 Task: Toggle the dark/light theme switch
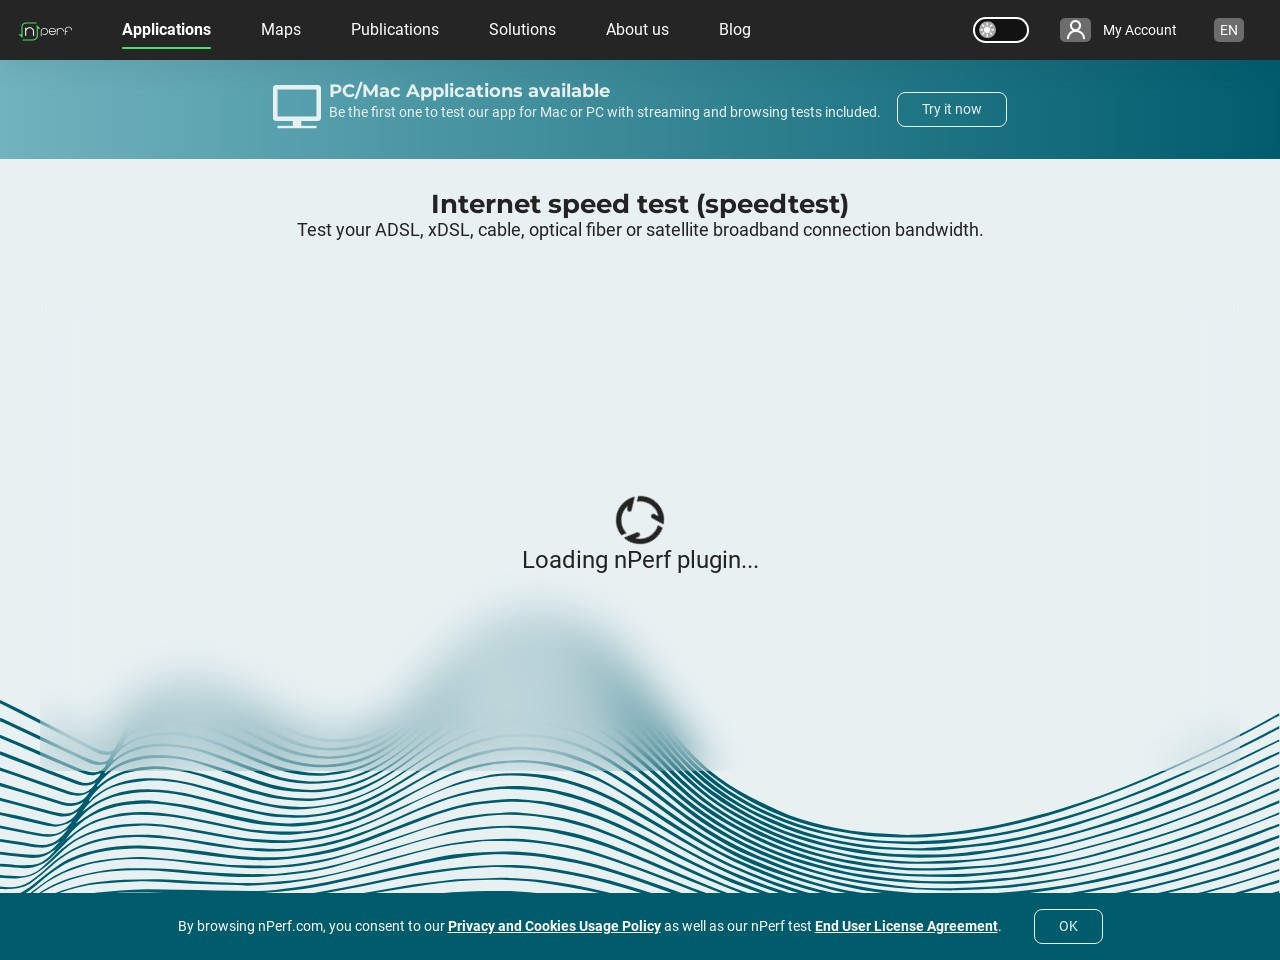tap(1001, 30)
